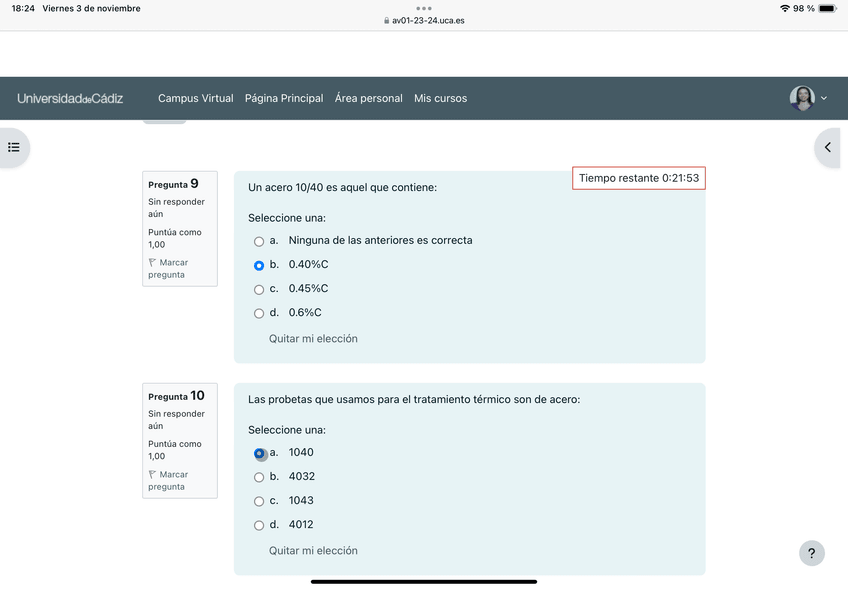The height and width of the screenshot is (589, 848).
Task: Click Quitar mi elección under question 10
Action: 313,551
